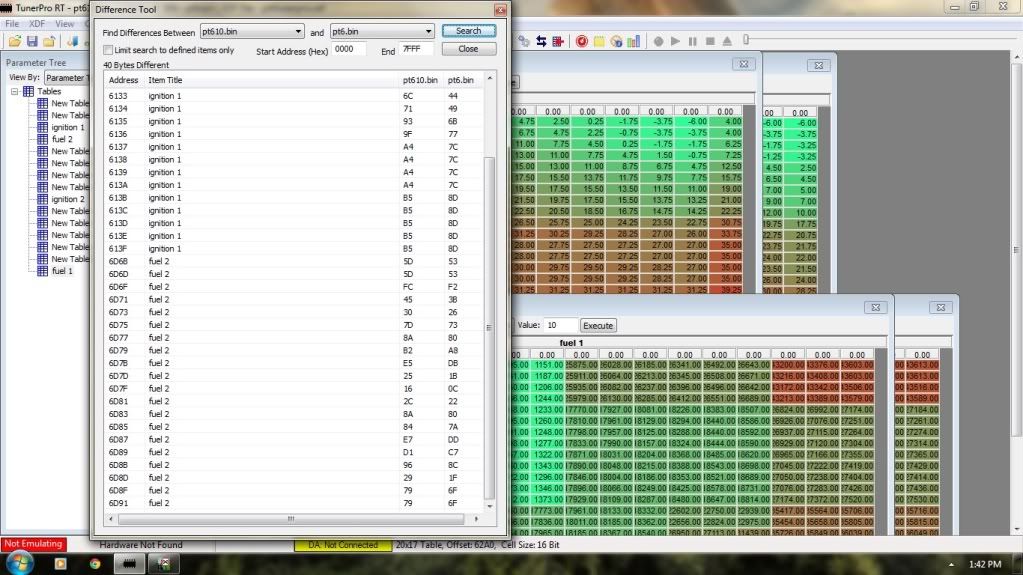Select the ignition 1 table in the tree
This screenshot has height=575, width=1023.
point(68,127)
